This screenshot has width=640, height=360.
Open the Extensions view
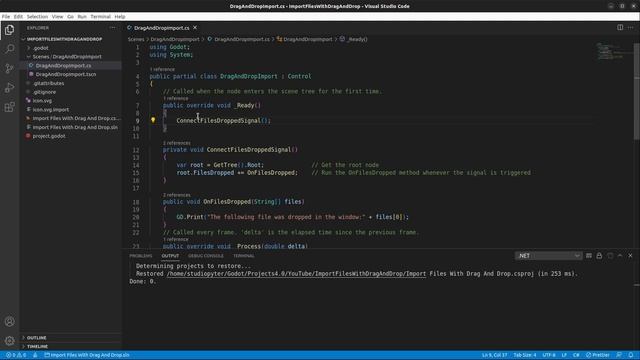9,107
